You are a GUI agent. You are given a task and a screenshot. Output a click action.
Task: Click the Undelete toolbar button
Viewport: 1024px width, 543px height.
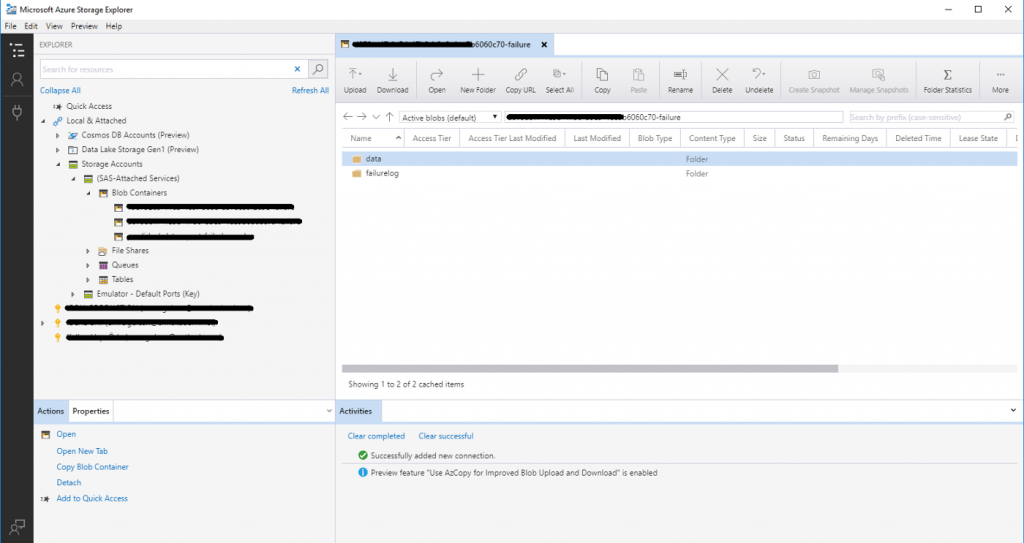pos(759,80)
